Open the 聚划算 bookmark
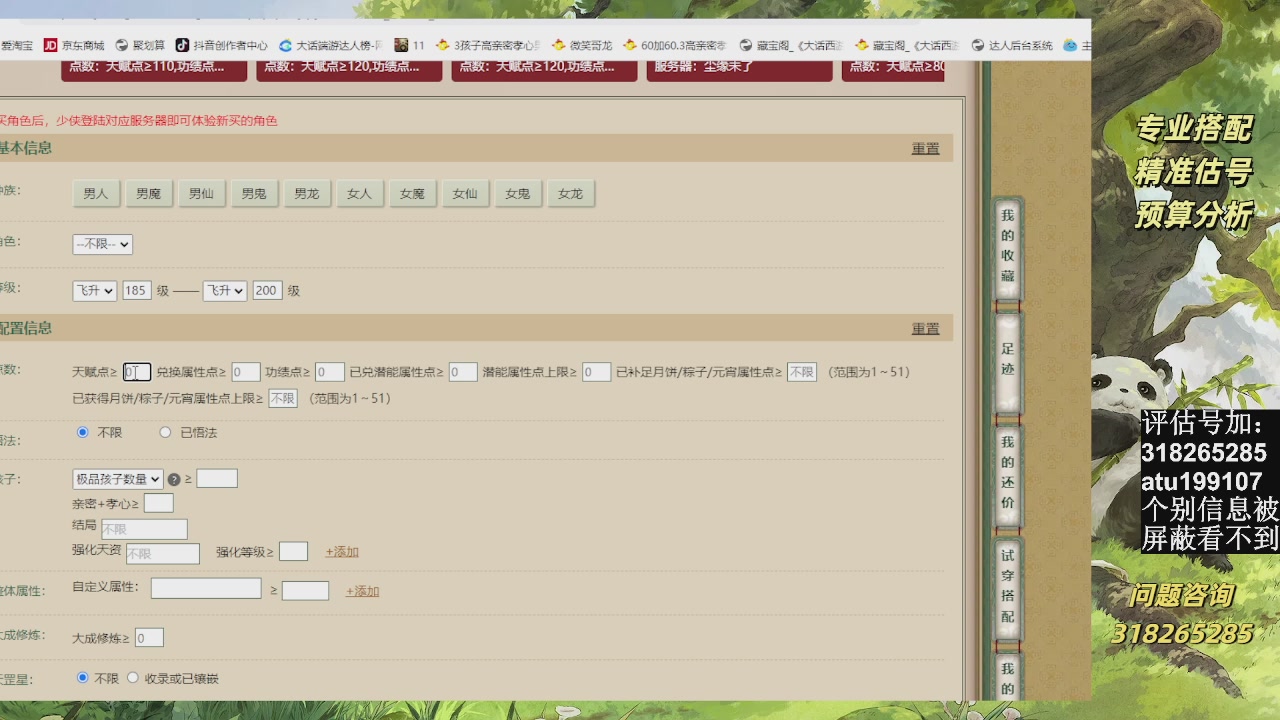Viewport: 1280px width, 720px height. [x=140, y=45]
